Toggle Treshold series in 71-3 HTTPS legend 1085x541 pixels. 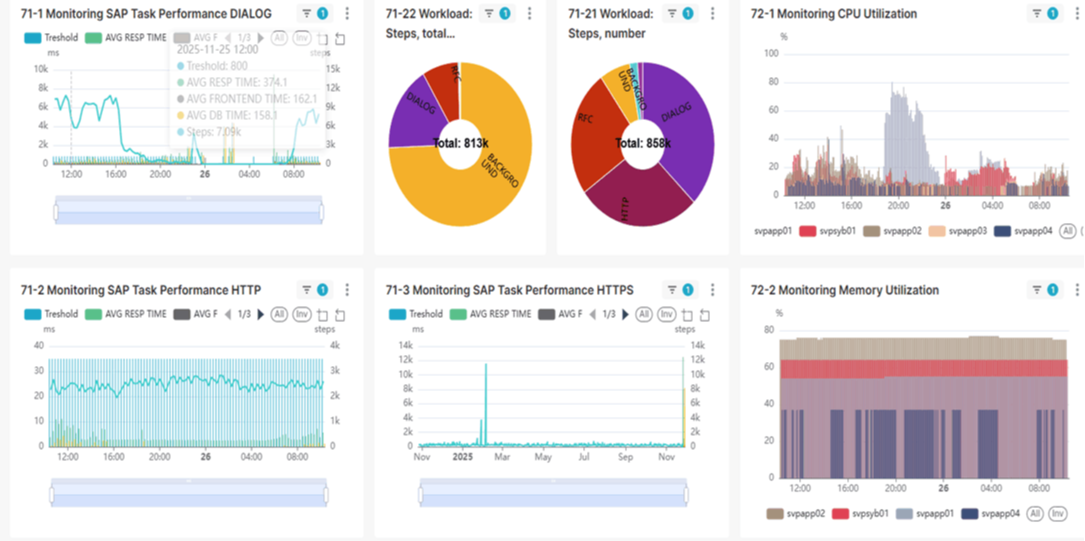[x=416, y=314]
